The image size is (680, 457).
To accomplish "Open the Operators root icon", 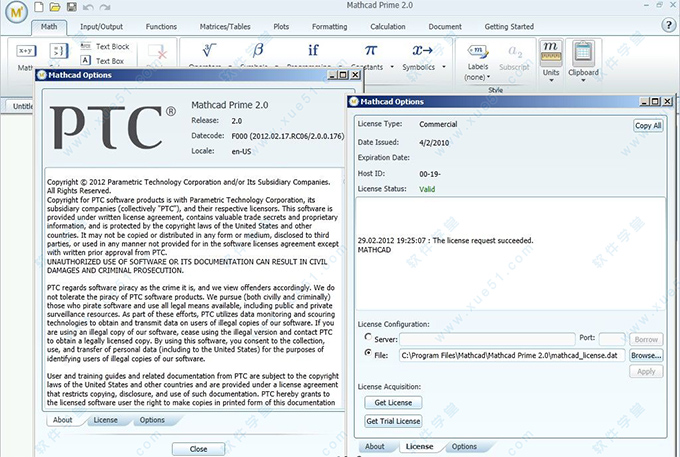I will (209, 50).
